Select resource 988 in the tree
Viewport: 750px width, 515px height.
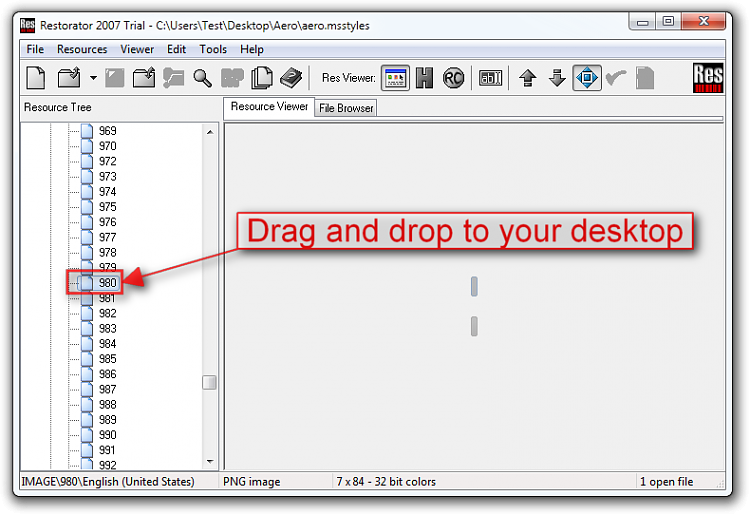tap(108, 405)
